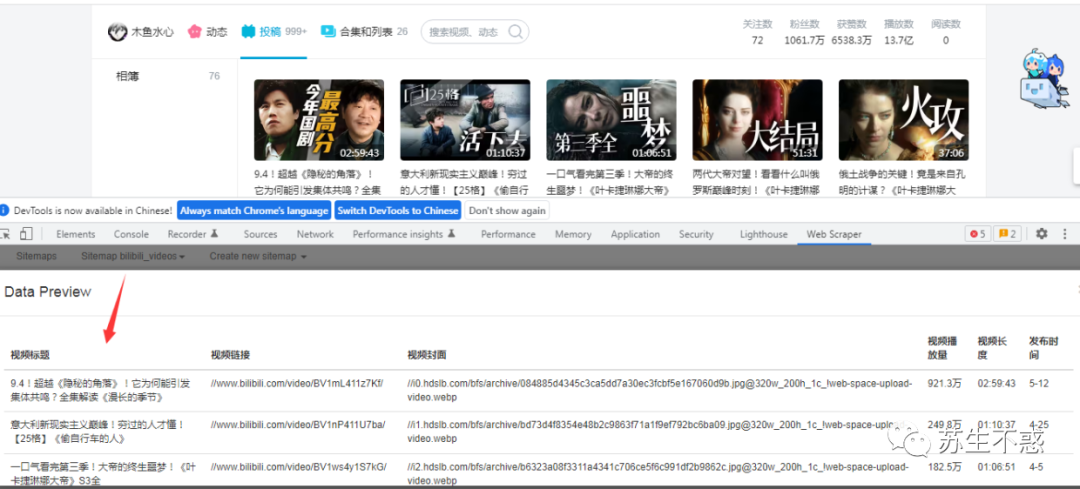1080x489 pixels.
Task: Click the link cell BV1ws4y1S7kG
Action: 298,467
